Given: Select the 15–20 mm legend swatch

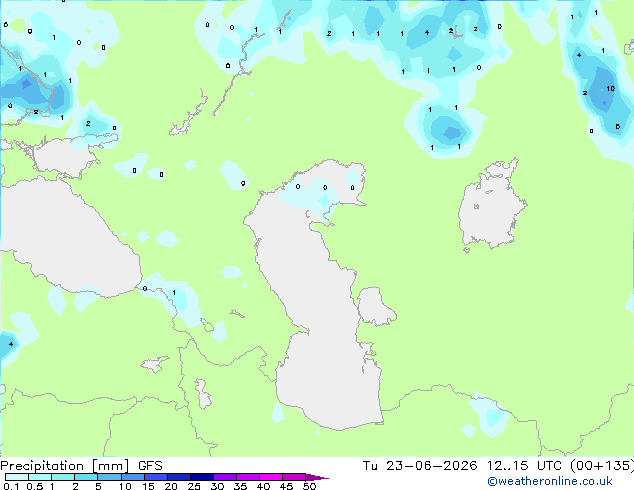Looking at the screenshot, I should (155, 477).
